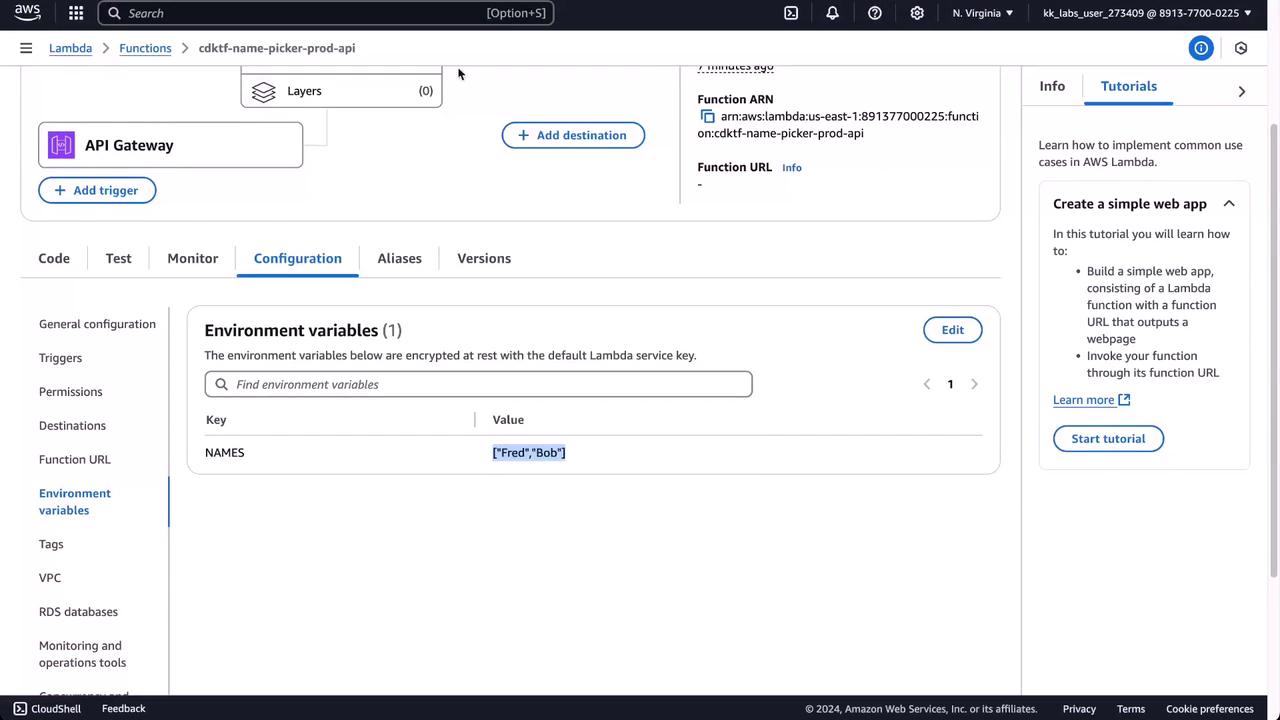The image size is (1280, 720).
Task: Click the NAMES key cell
Action: click(224, 453)
